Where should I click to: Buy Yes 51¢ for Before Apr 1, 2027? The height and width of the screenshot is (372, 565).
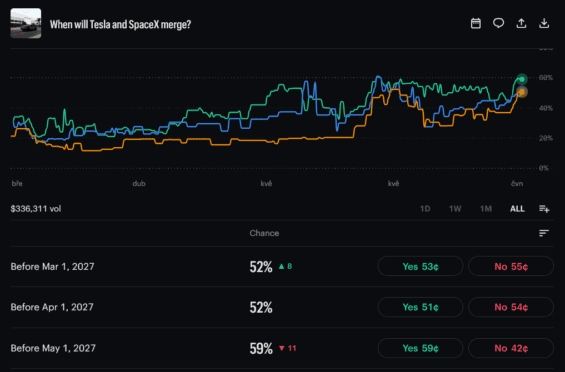click(x=420, y=307)
